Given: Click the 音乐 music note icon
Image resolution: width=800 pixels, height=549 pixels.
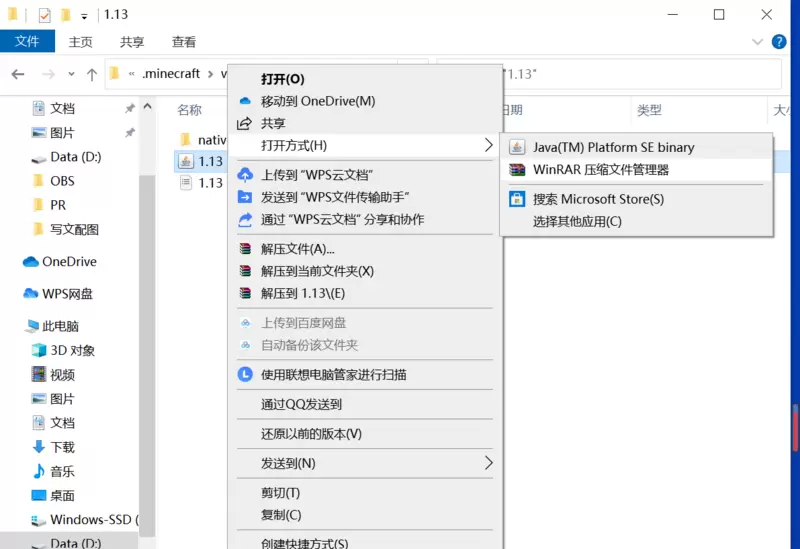Looking at the screenshot, I should coord(39,471).
